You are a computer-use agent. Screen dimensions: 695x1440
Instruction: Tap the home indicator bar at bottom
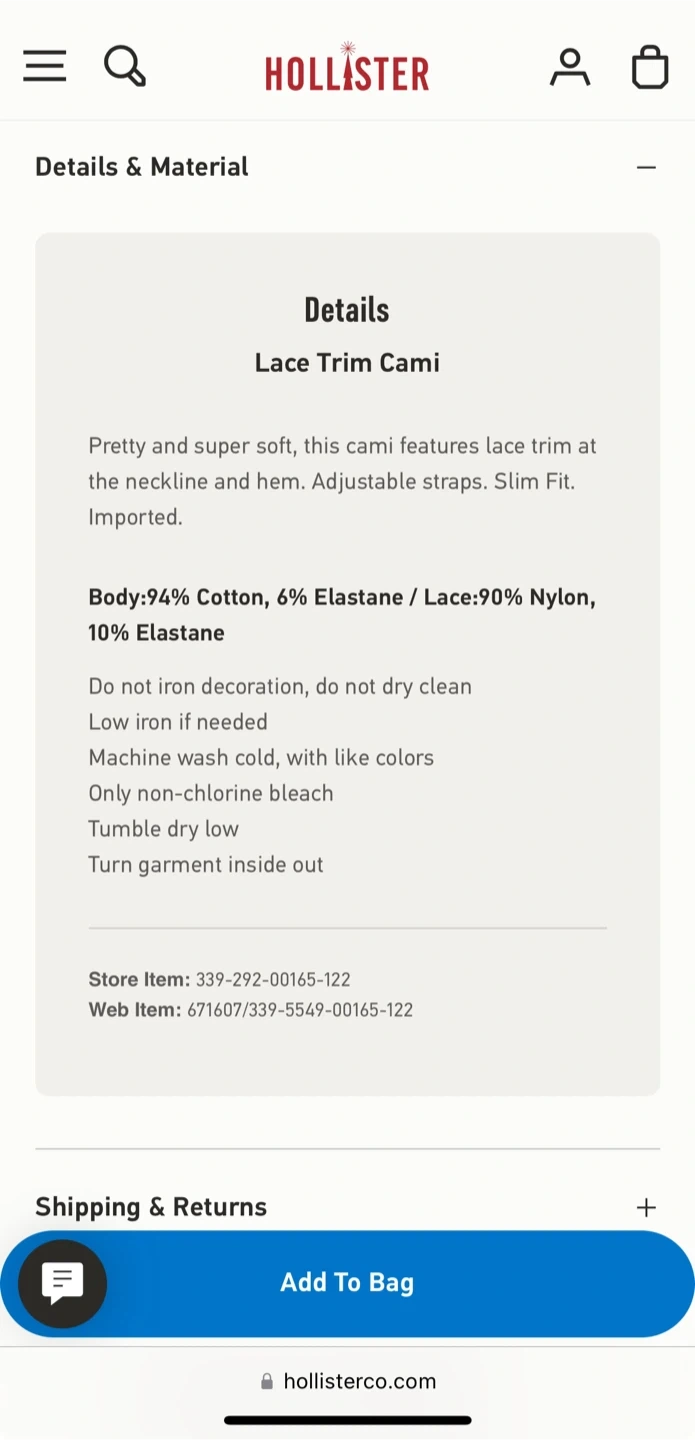[x=347, y=1420]
